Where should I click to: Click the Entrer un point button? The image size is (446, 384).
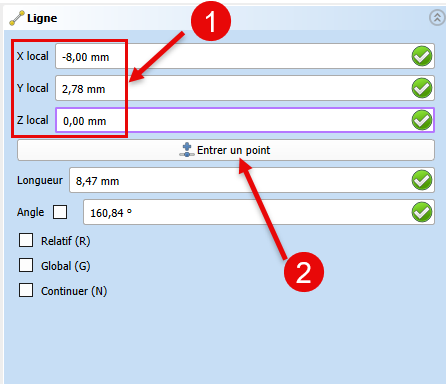(226, 150)
